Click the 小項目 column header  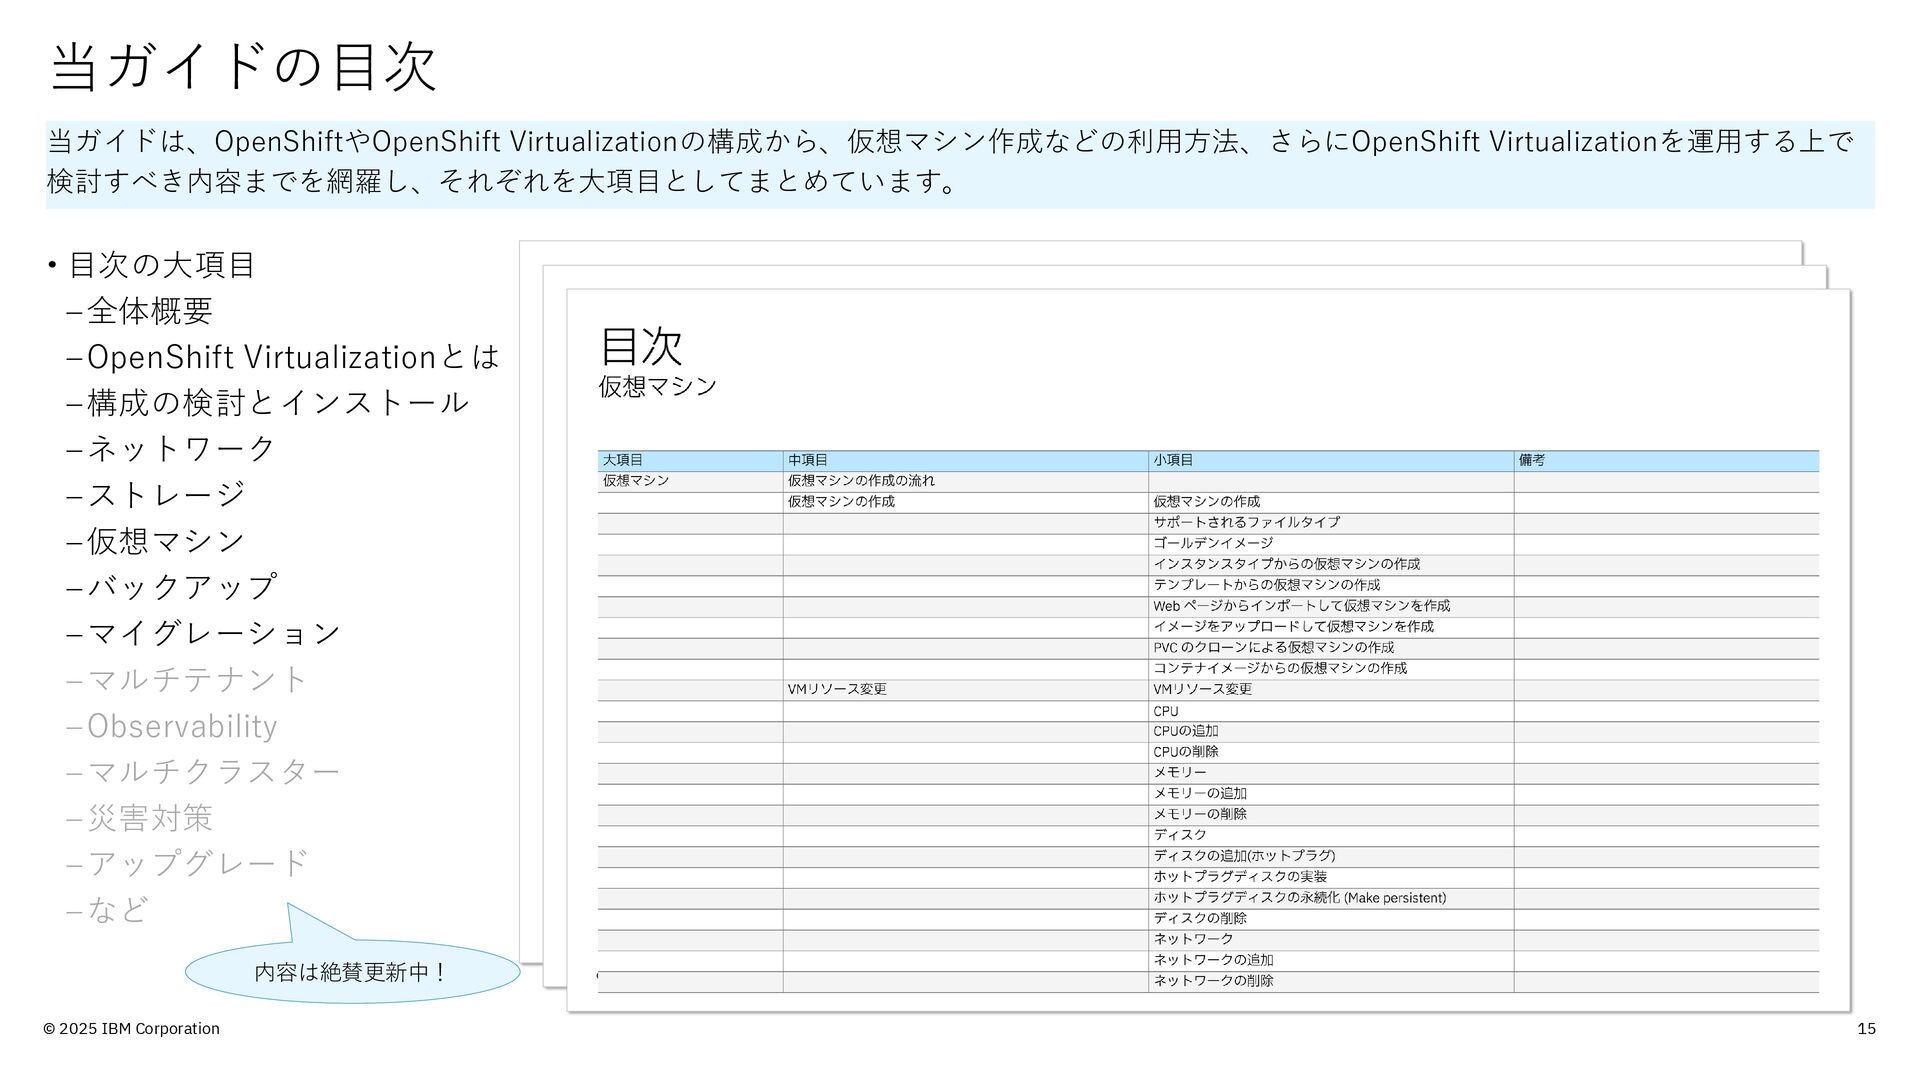coord(1173,460)
